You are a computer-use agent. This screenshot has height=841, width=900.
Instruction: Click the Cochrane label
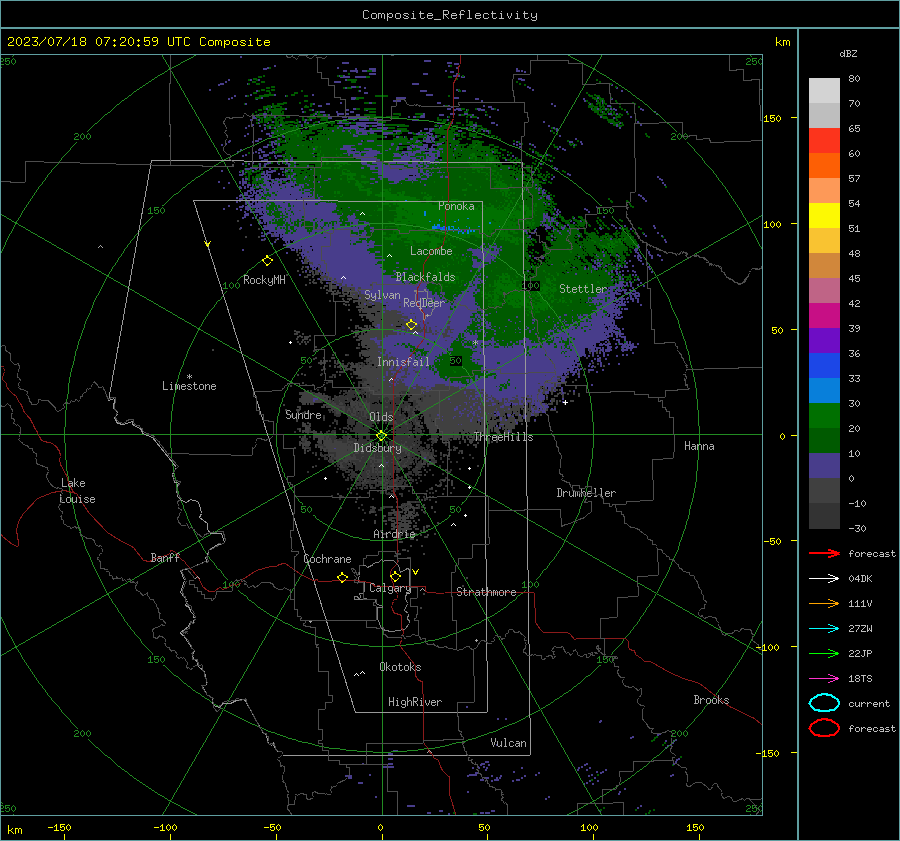[x=327, y=559]
